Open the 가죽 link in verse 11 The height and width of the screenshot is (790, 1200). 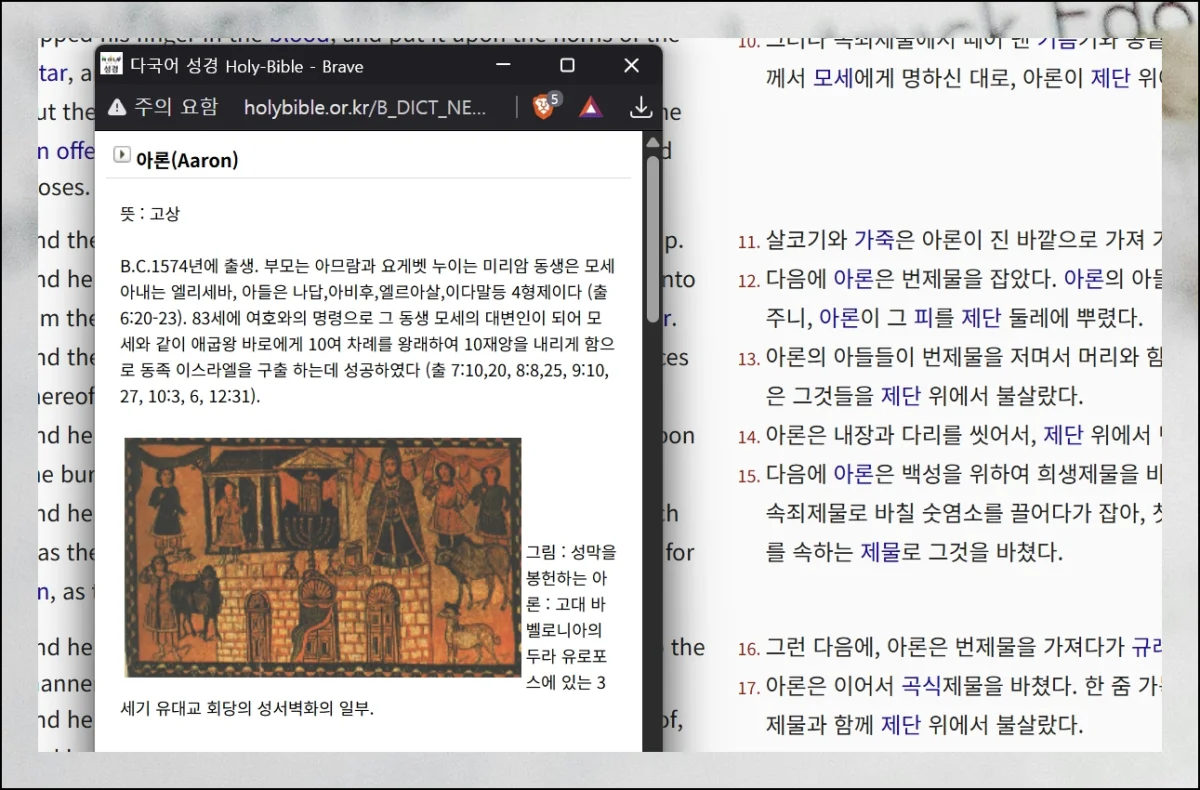click(x=875, y=240)
